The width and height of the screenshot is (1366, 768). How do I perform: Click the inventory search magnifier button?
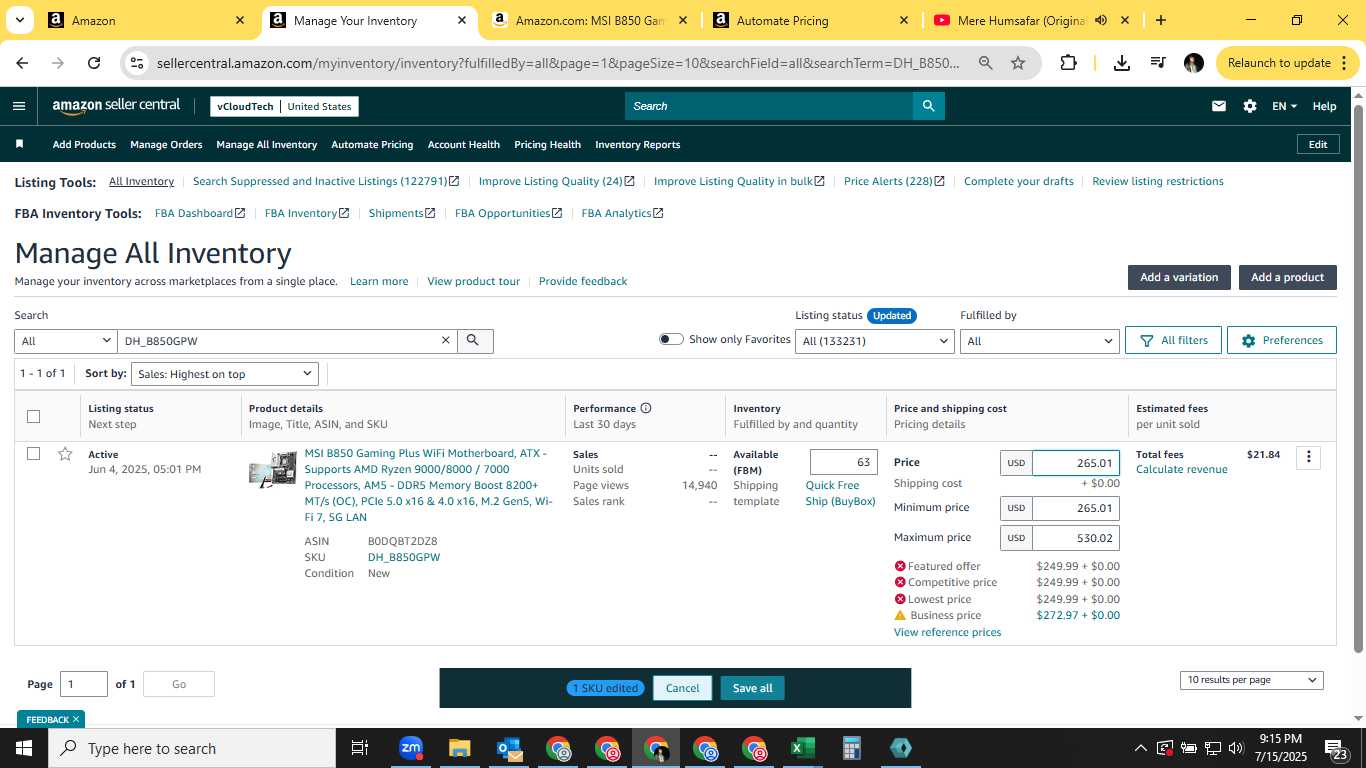(x=474, y=340)
